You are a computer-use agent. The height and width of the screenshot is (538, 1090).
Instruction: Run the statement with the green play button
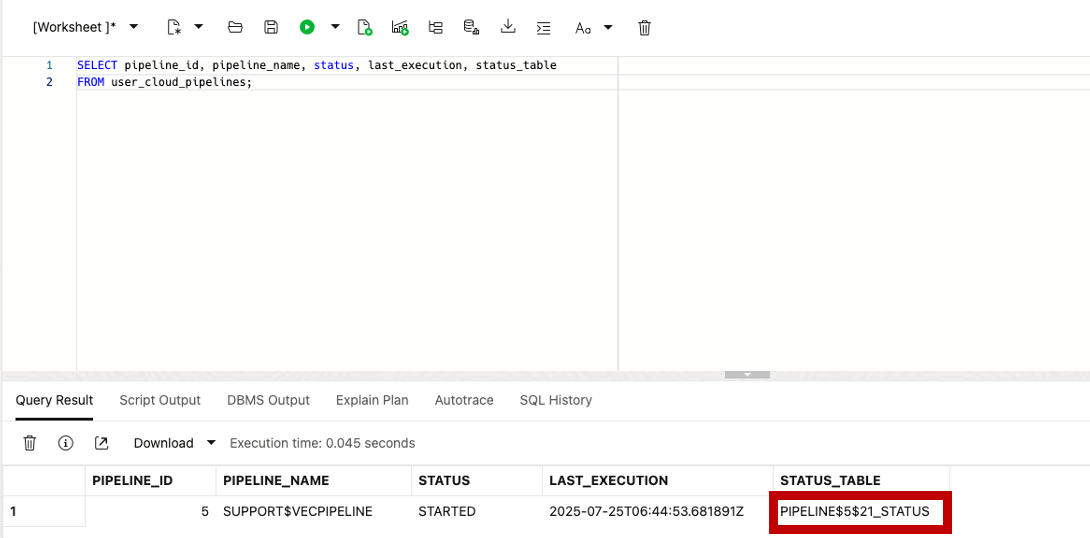307,27
